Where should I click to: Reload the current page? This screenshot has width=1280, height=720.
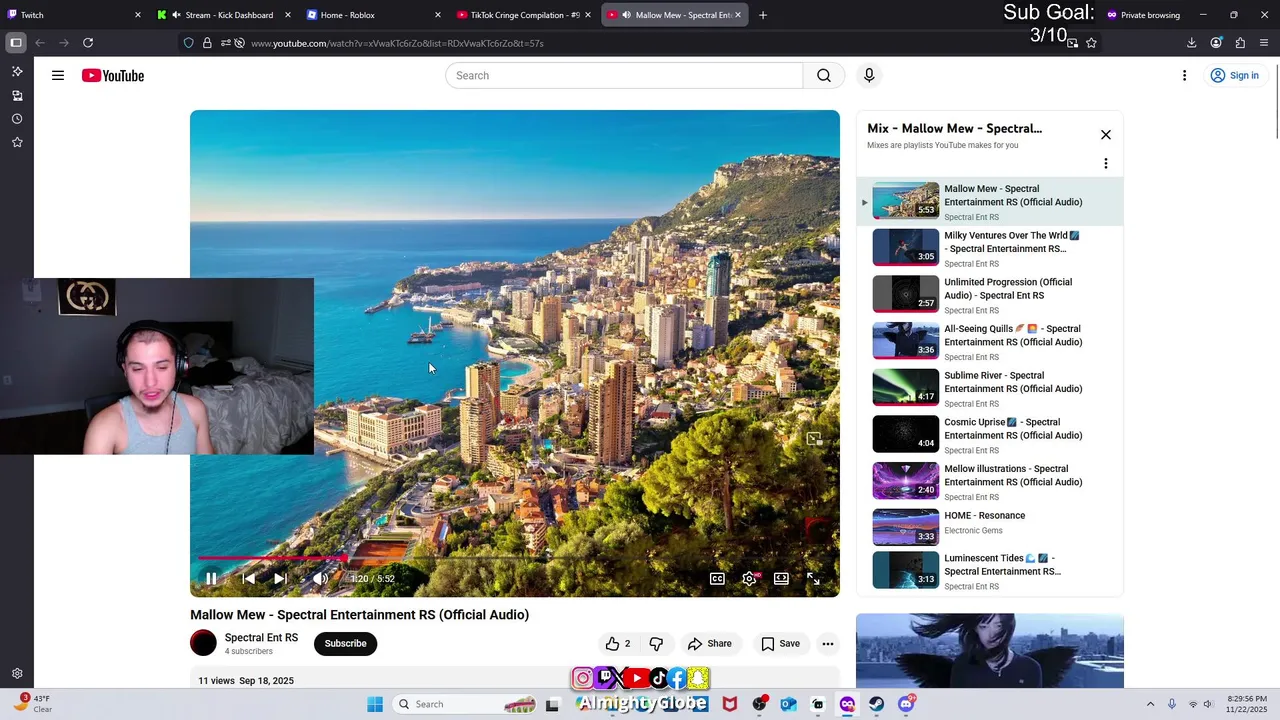88,43
